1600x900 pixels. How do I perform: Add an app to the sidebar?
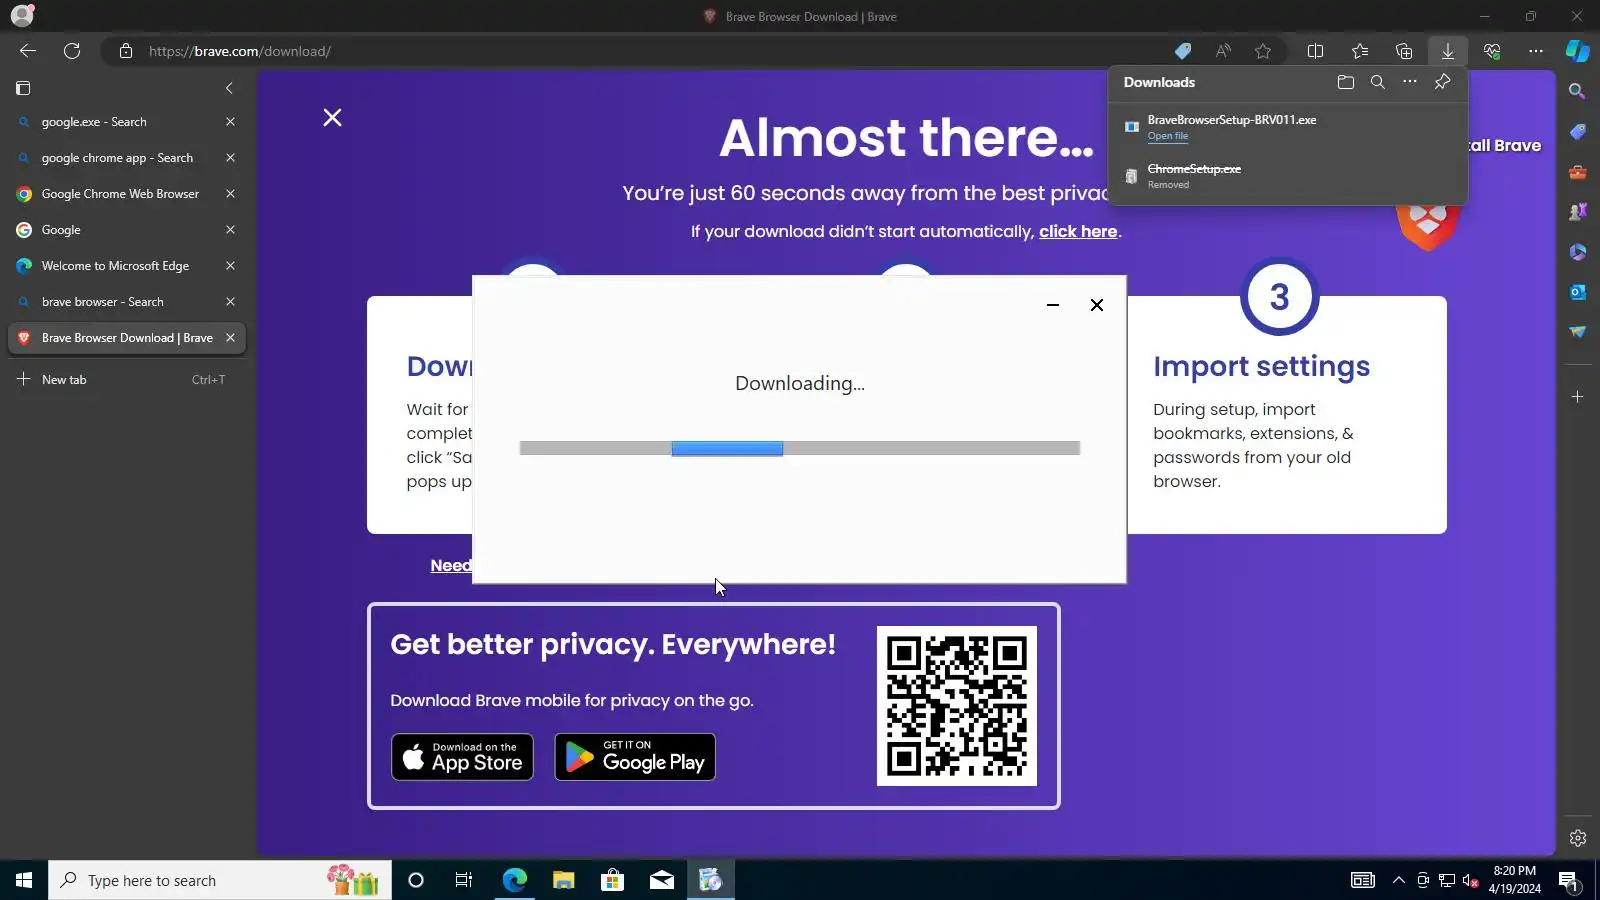click(x=1578, y=397)
